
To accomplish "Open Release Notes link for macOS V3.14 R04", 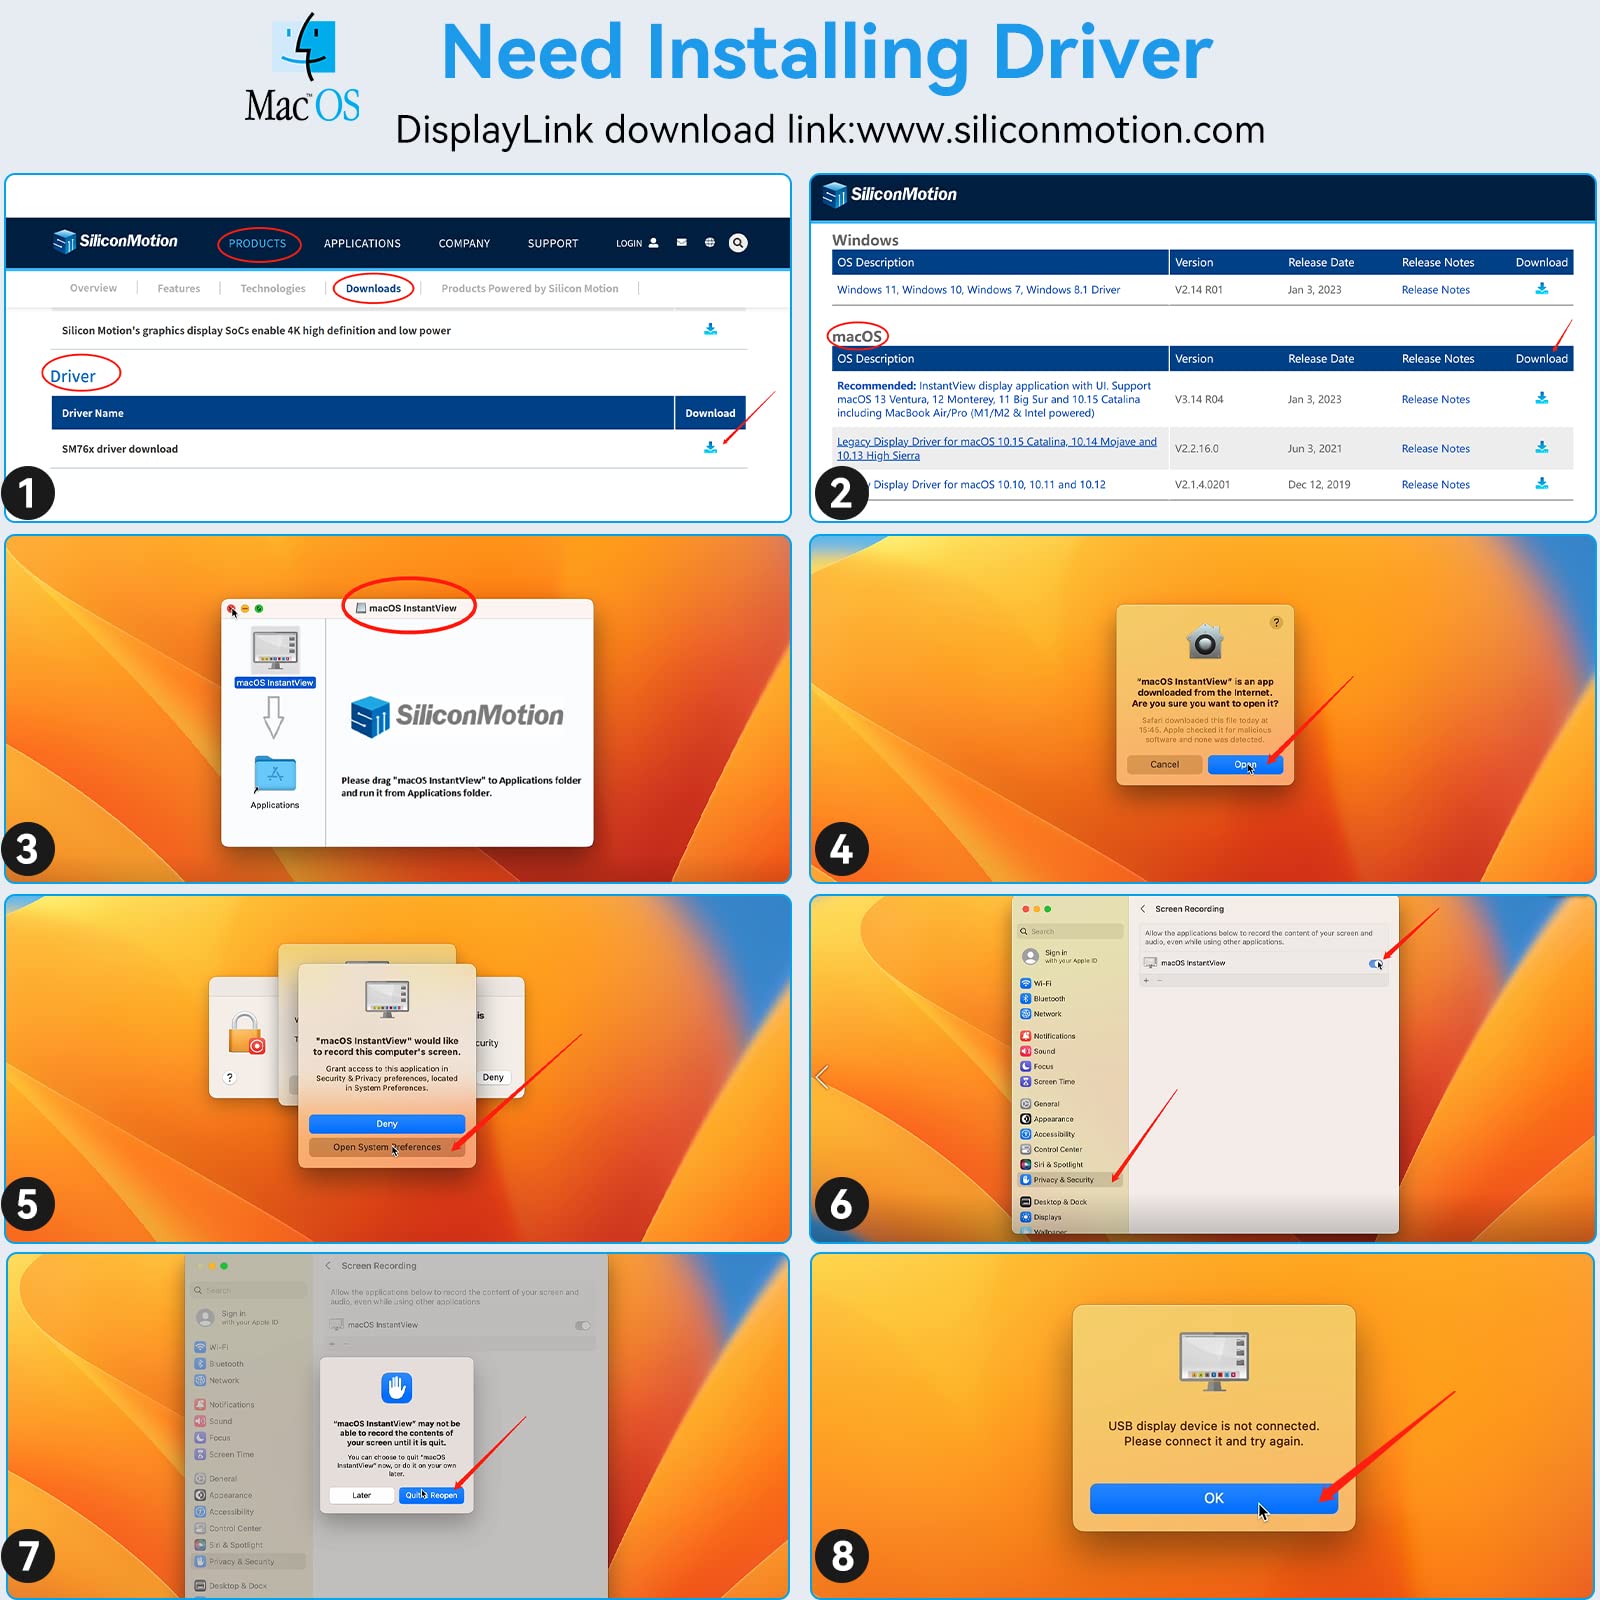I will 1435,400.
